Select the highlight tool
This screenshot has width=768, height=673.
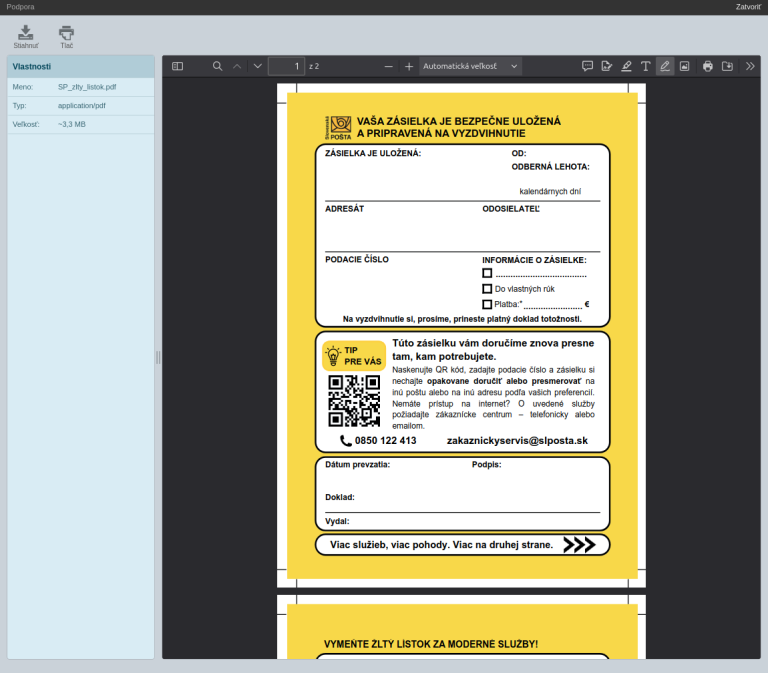point(626,66)
